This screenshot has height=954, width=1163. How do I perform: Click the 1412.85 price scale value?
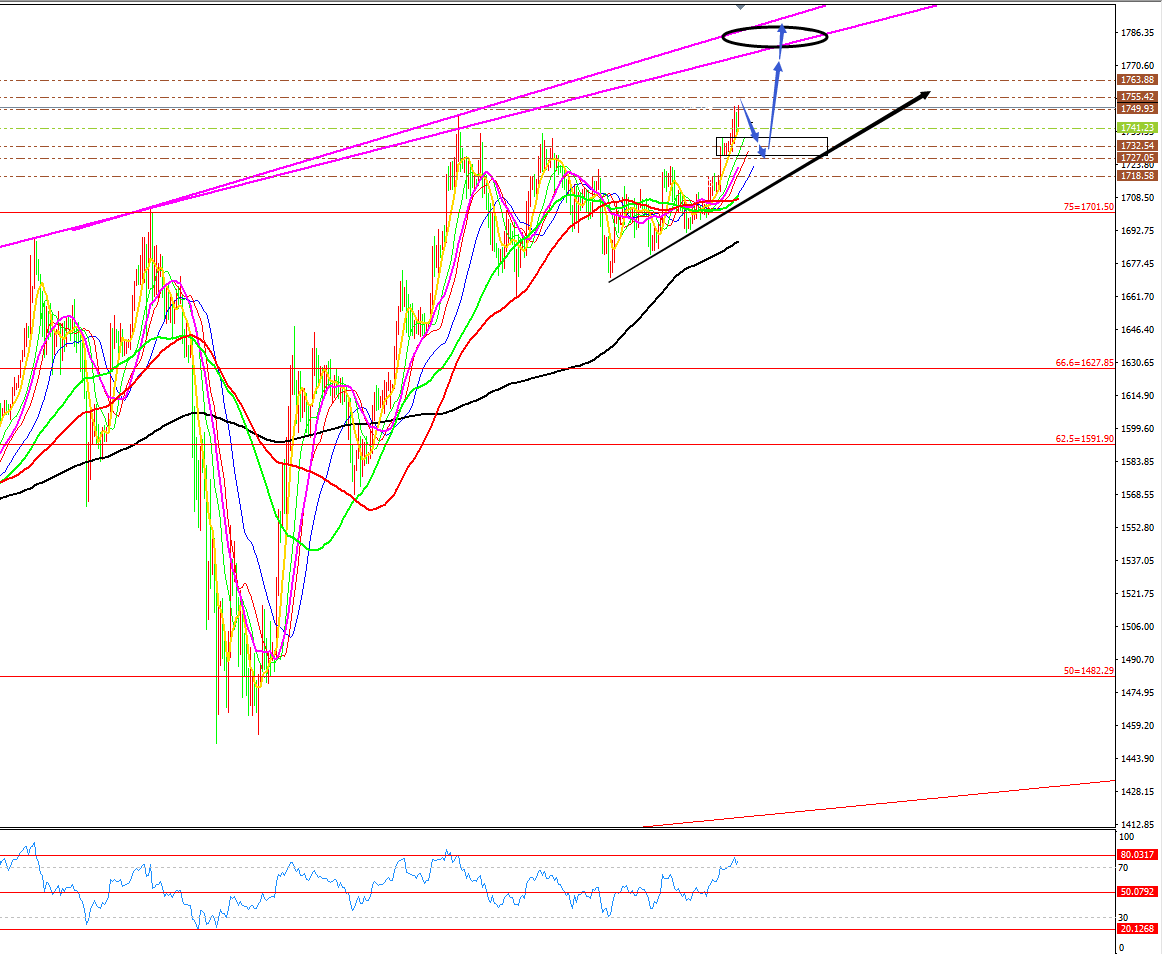pyautogui.click(x=1137, y=824)
